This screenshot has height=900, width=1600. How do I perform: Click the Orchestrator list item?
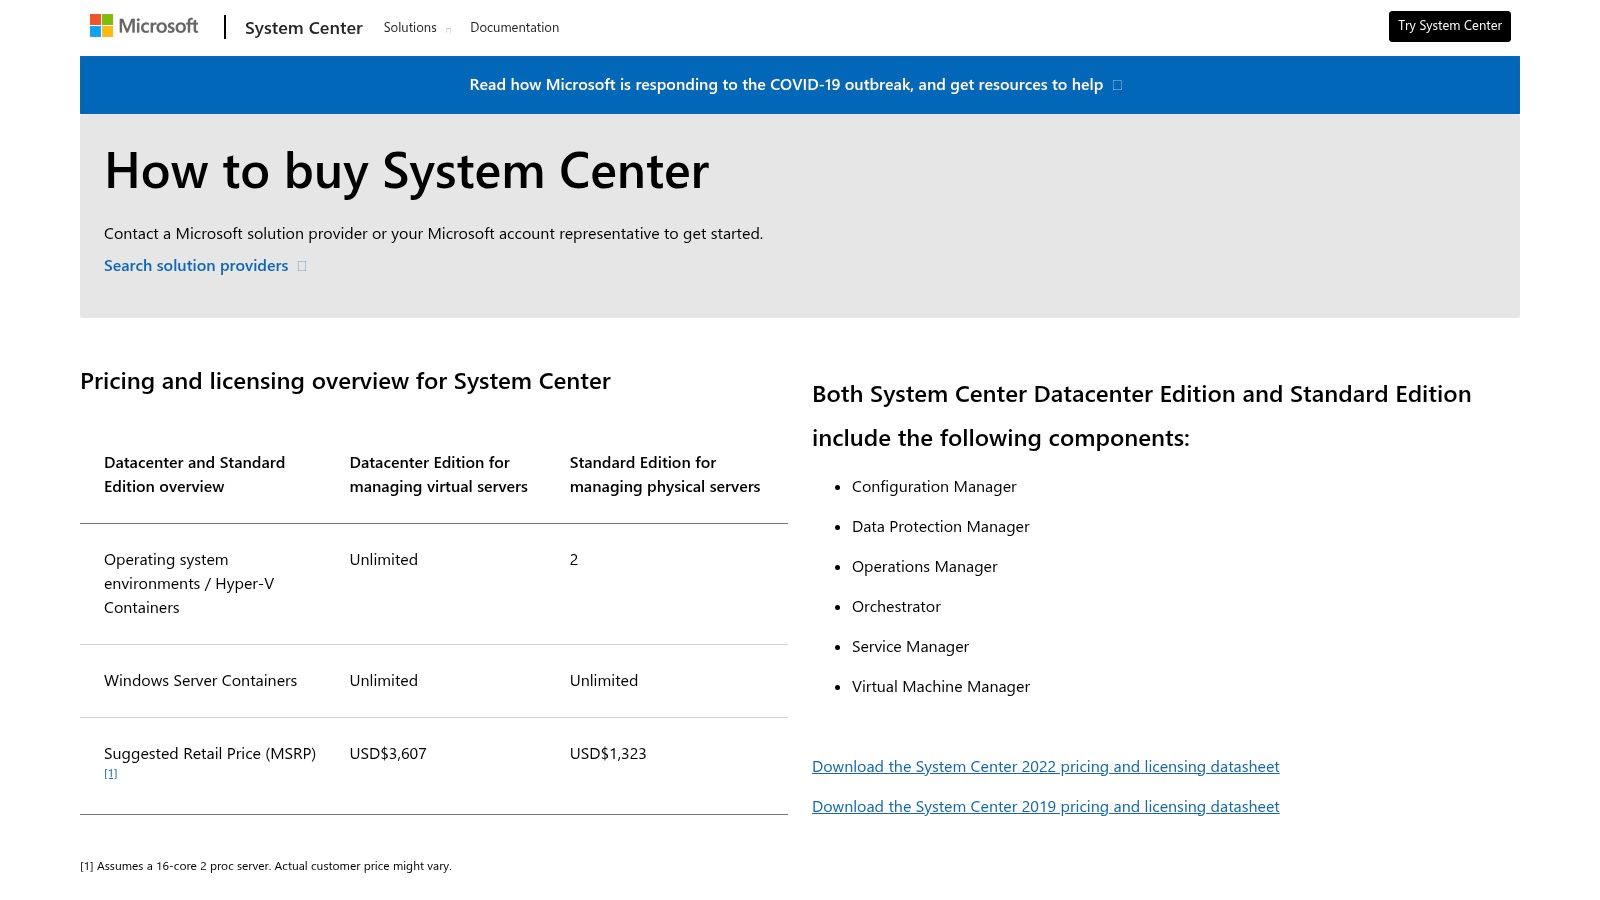click(896, 607)
